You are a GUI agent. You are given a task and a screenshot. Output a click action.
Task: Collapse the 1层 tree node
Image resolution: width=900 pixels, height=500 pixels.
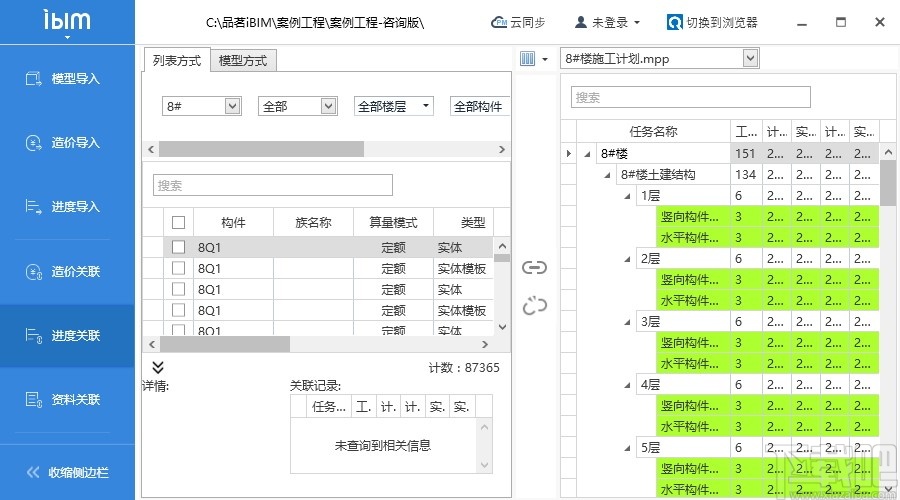(627, 196)
